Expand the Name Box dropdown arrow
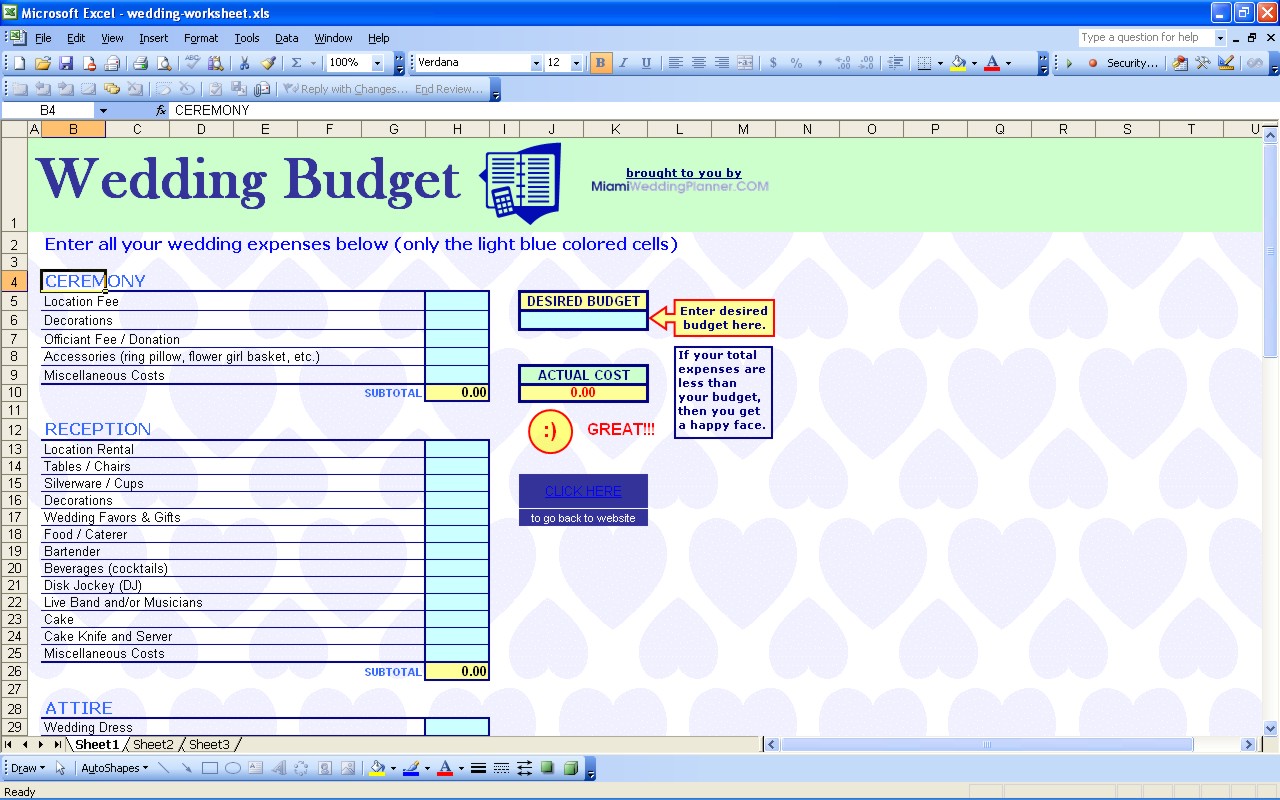The height and width of the screenshot is (800, 1280). point(102,110)
